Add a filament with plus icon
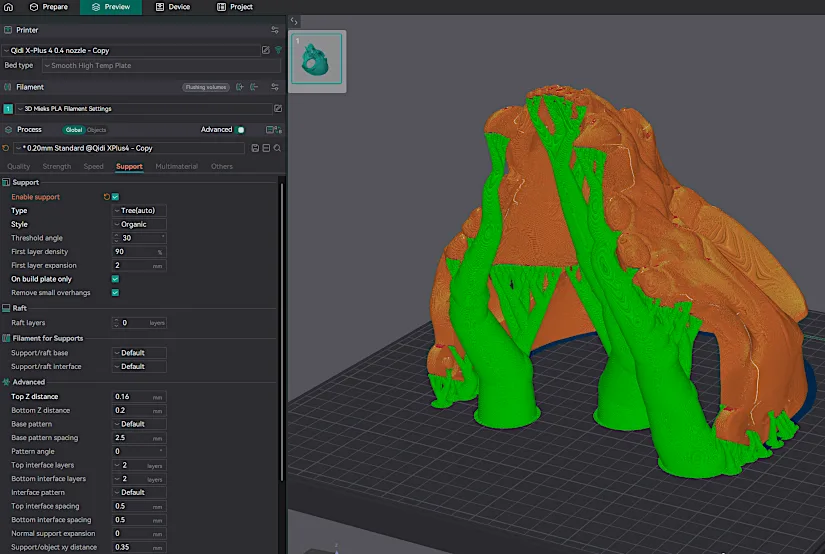 [x=240, y=87]
